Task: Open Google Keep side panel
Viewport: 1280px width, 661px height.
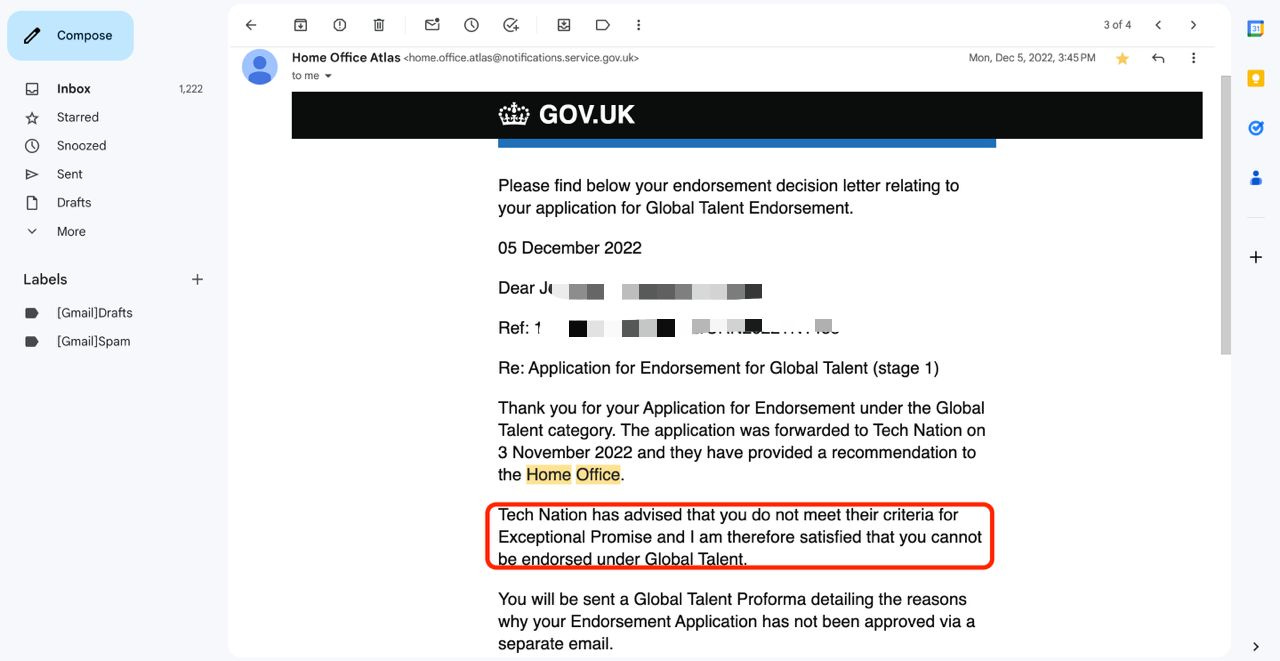Action: tap(1256, 78)
